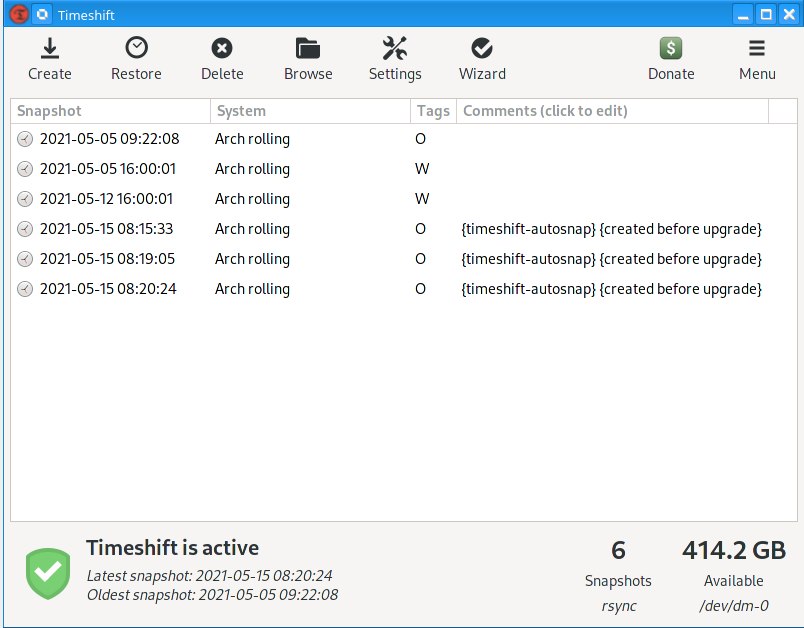The height and width of the screenshot is (628, 804).
Task: Edit comment of the 08:20:24 snapshot
Action: coord(611,289)
